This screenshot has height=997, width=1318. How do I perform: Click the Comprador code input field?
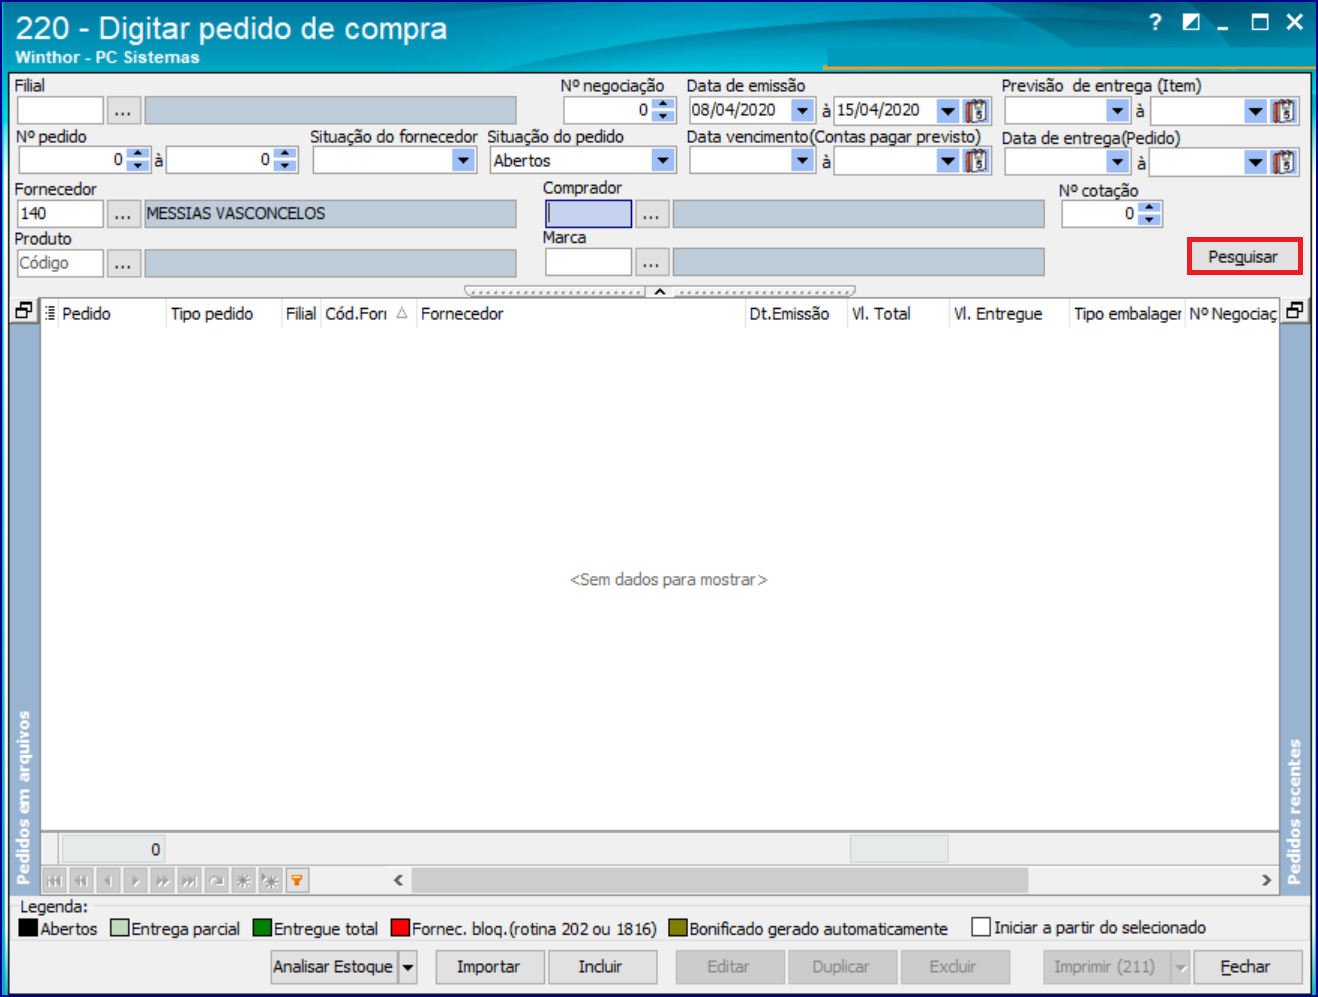[589, 214]
